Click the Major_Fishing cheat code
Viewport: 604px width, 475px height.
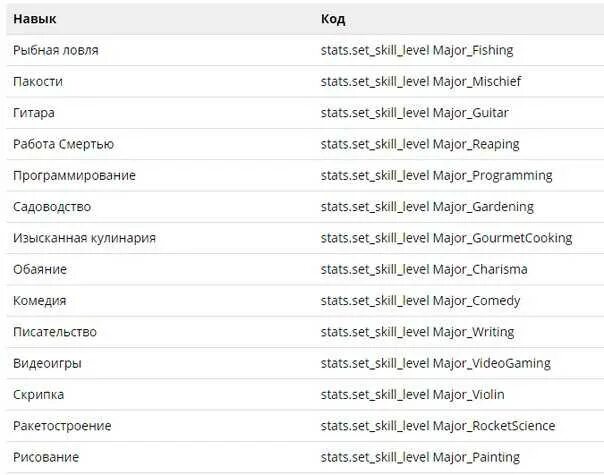tap(417, 50)
